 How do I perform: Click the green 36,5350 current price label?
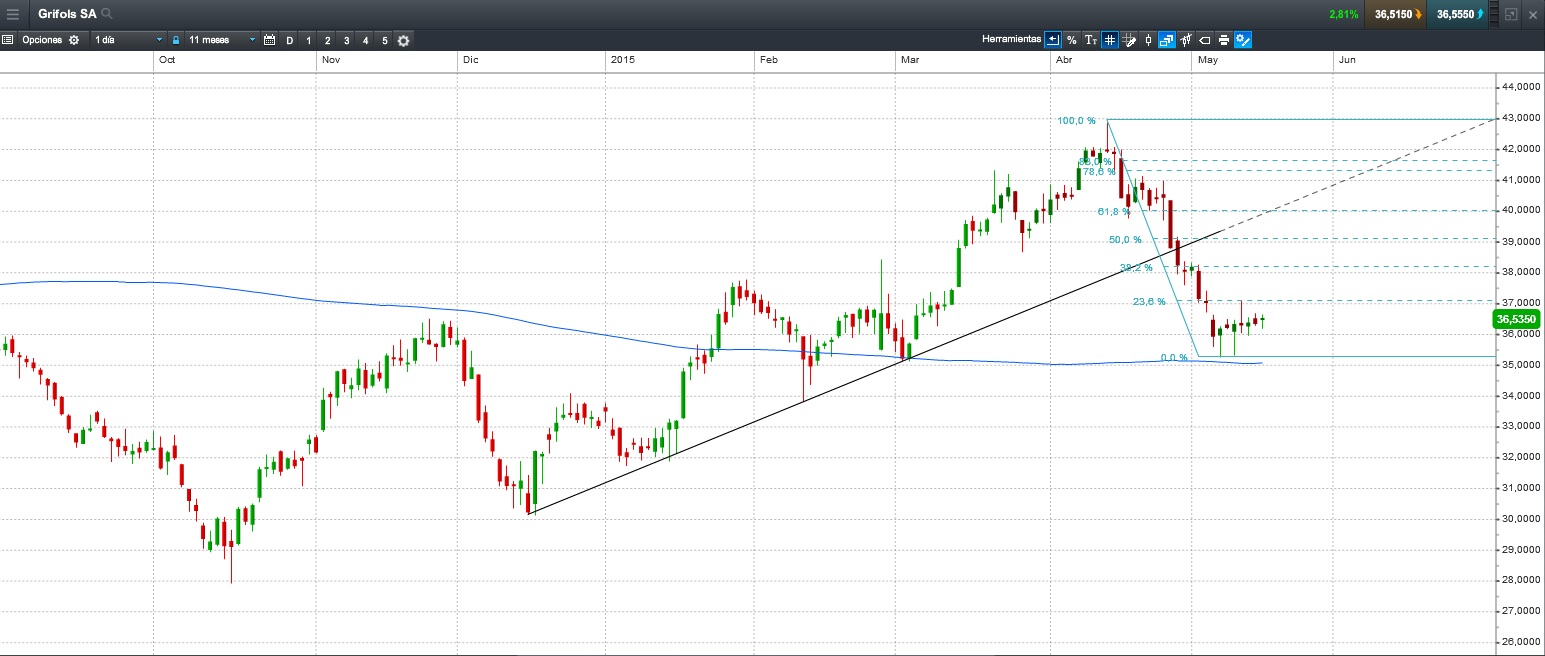tap(1516, 319)
